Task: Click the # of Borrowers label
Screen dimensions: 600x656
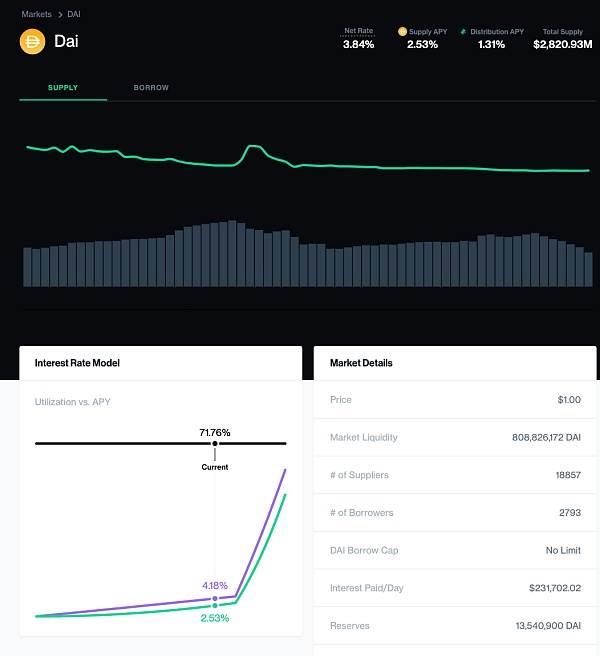Action: (362, 512)
